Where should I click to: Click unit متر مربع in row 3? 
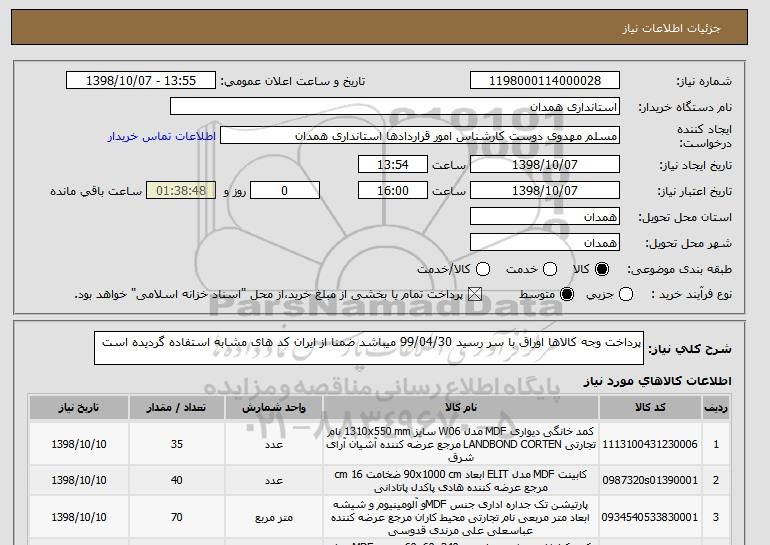pos(274,518)
